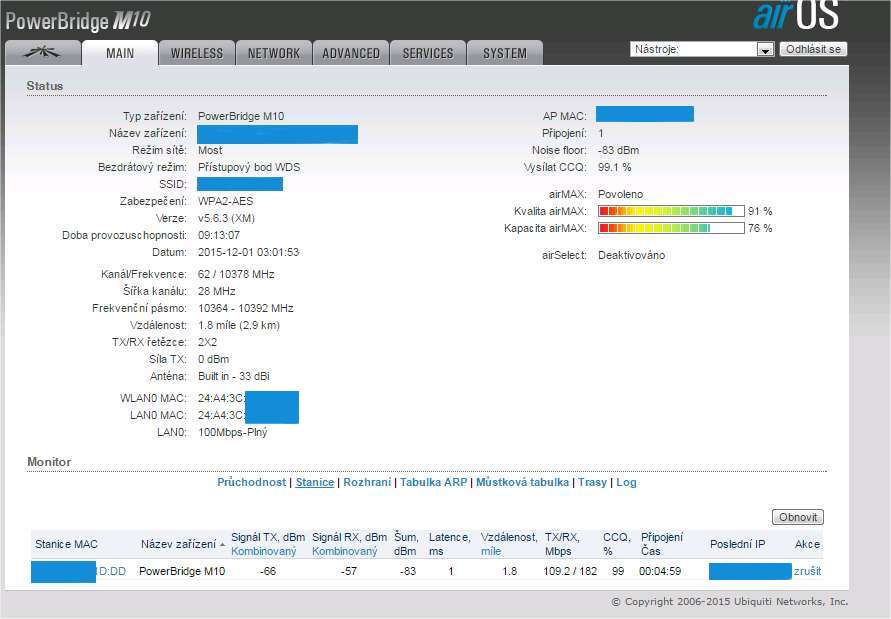
Task: Click the airOS logo
Action: 796,15
